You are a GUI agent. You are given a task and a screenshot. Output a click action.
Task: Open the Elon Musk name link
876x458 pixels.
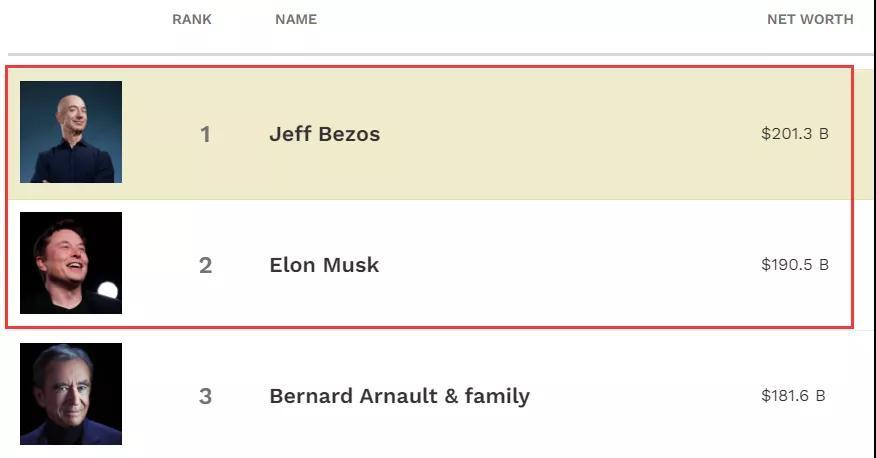tap(324, 265)
